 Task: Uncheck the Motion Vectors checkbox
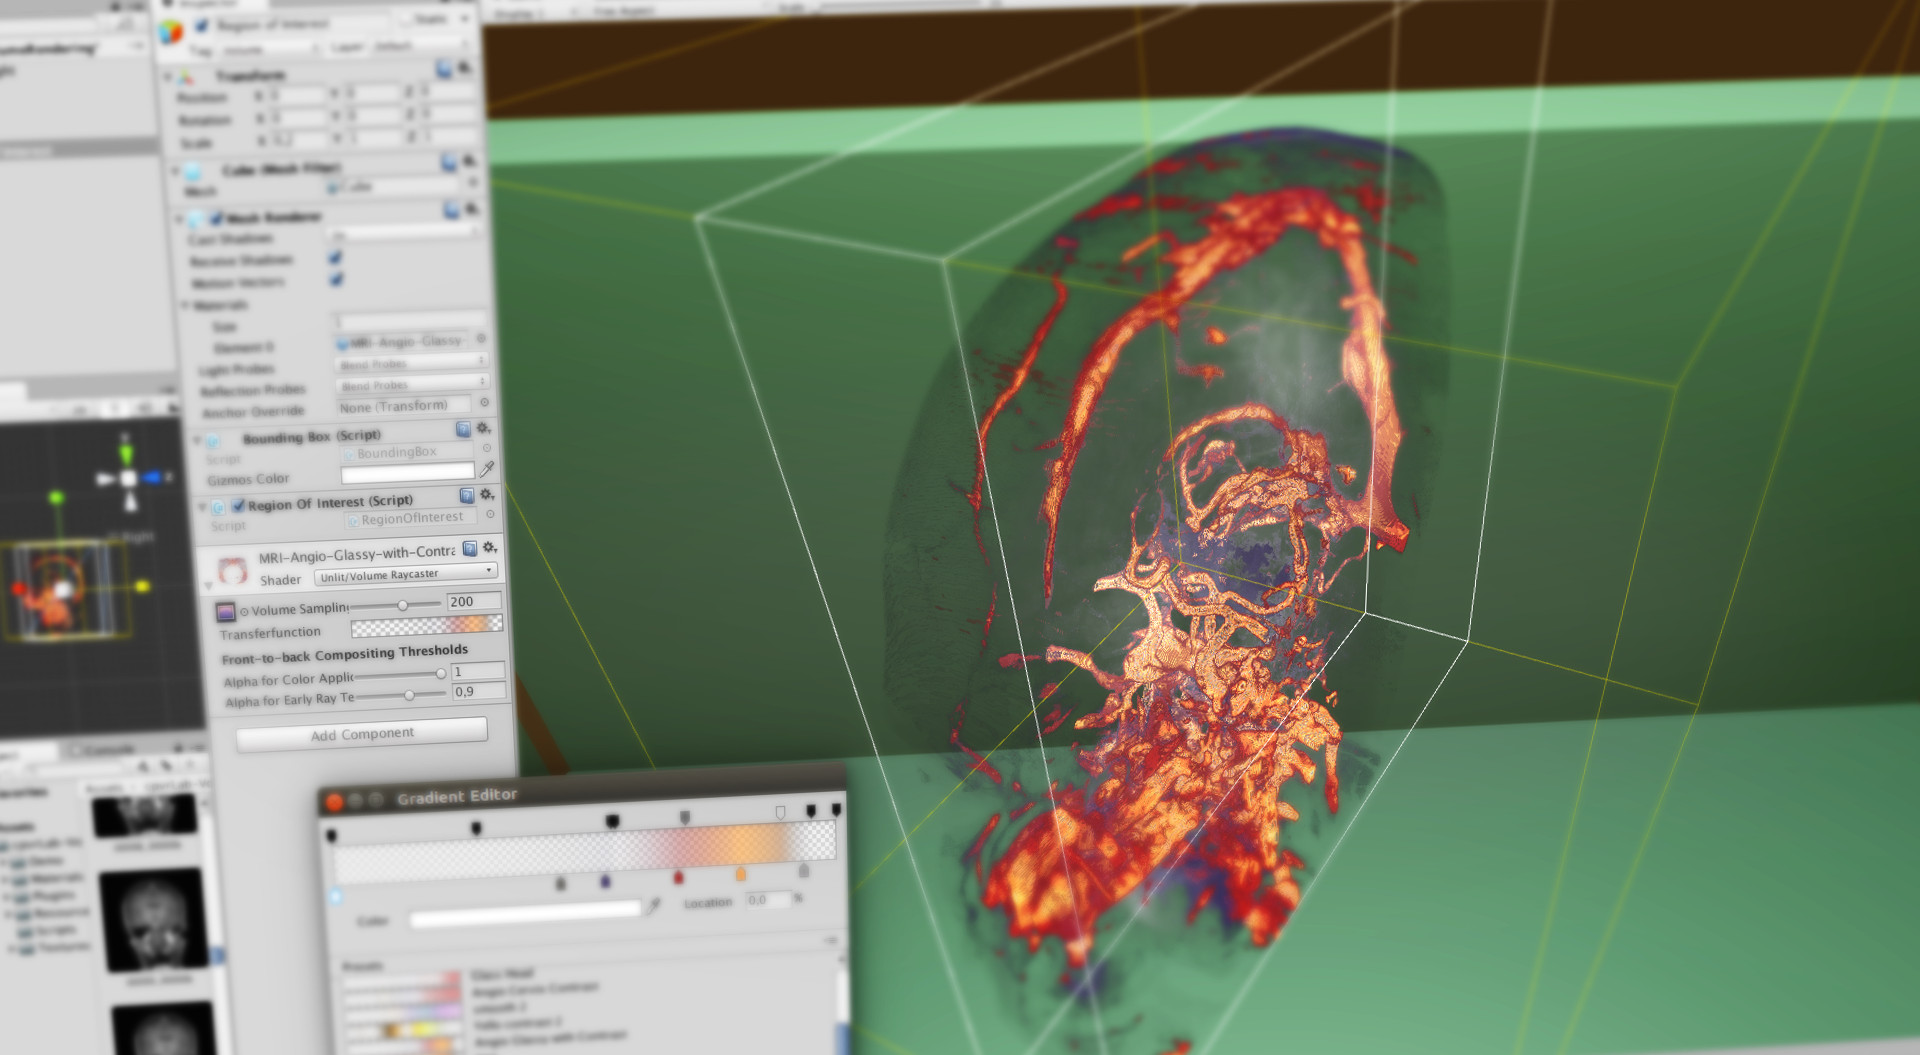(x=335, y=280)
